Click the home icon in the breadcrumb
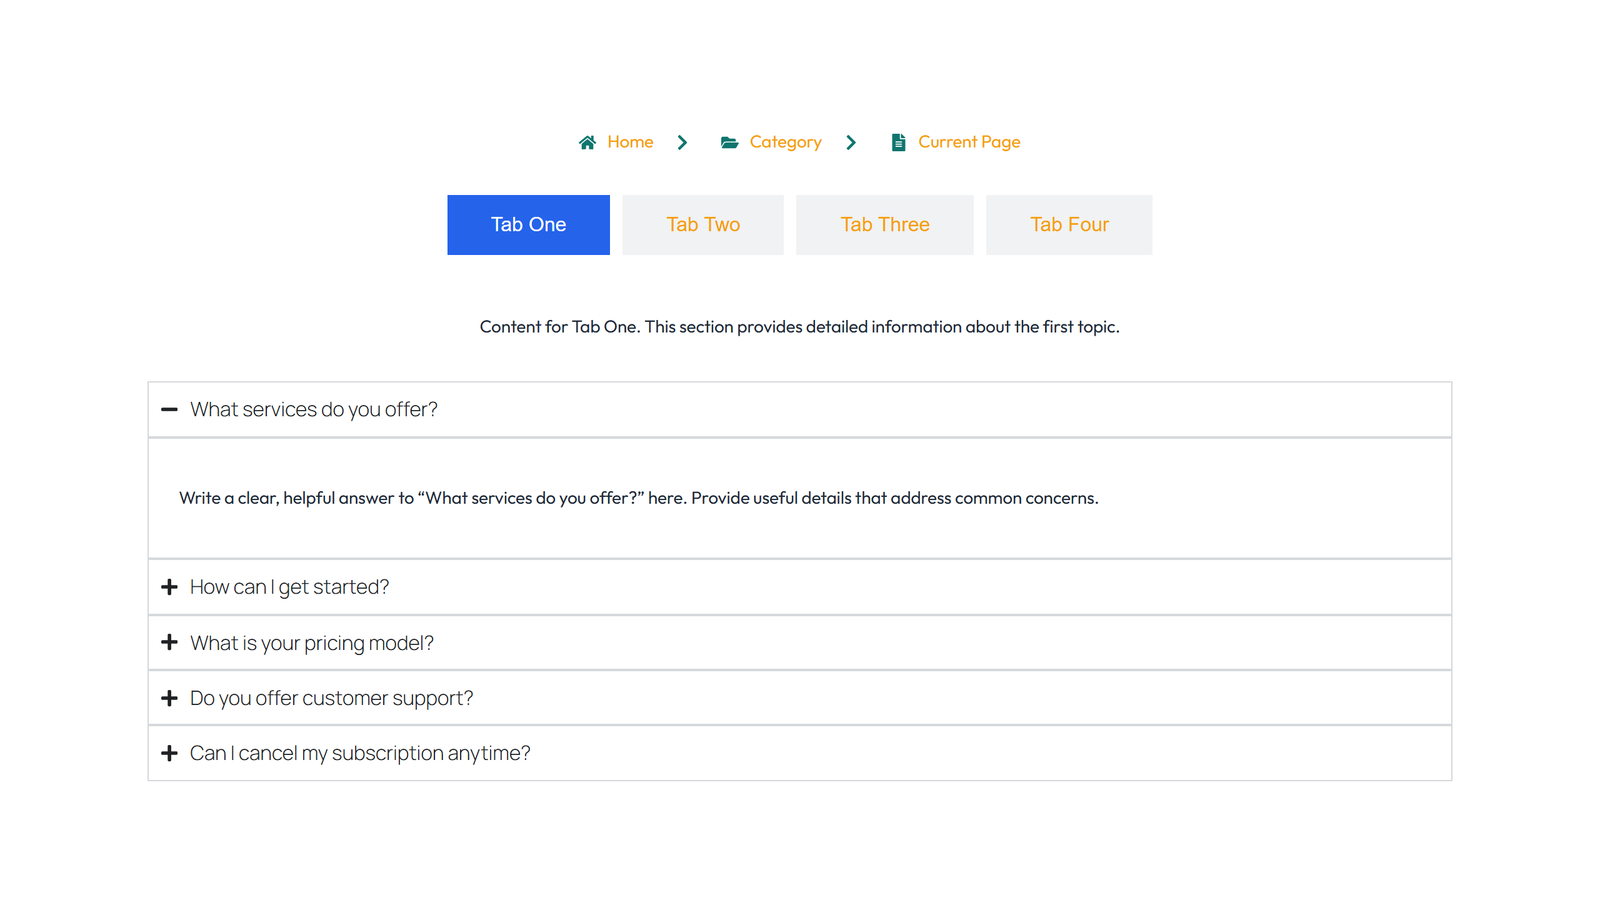The height and width of the screenshot is (900, 1600). (x=587, y=142)
